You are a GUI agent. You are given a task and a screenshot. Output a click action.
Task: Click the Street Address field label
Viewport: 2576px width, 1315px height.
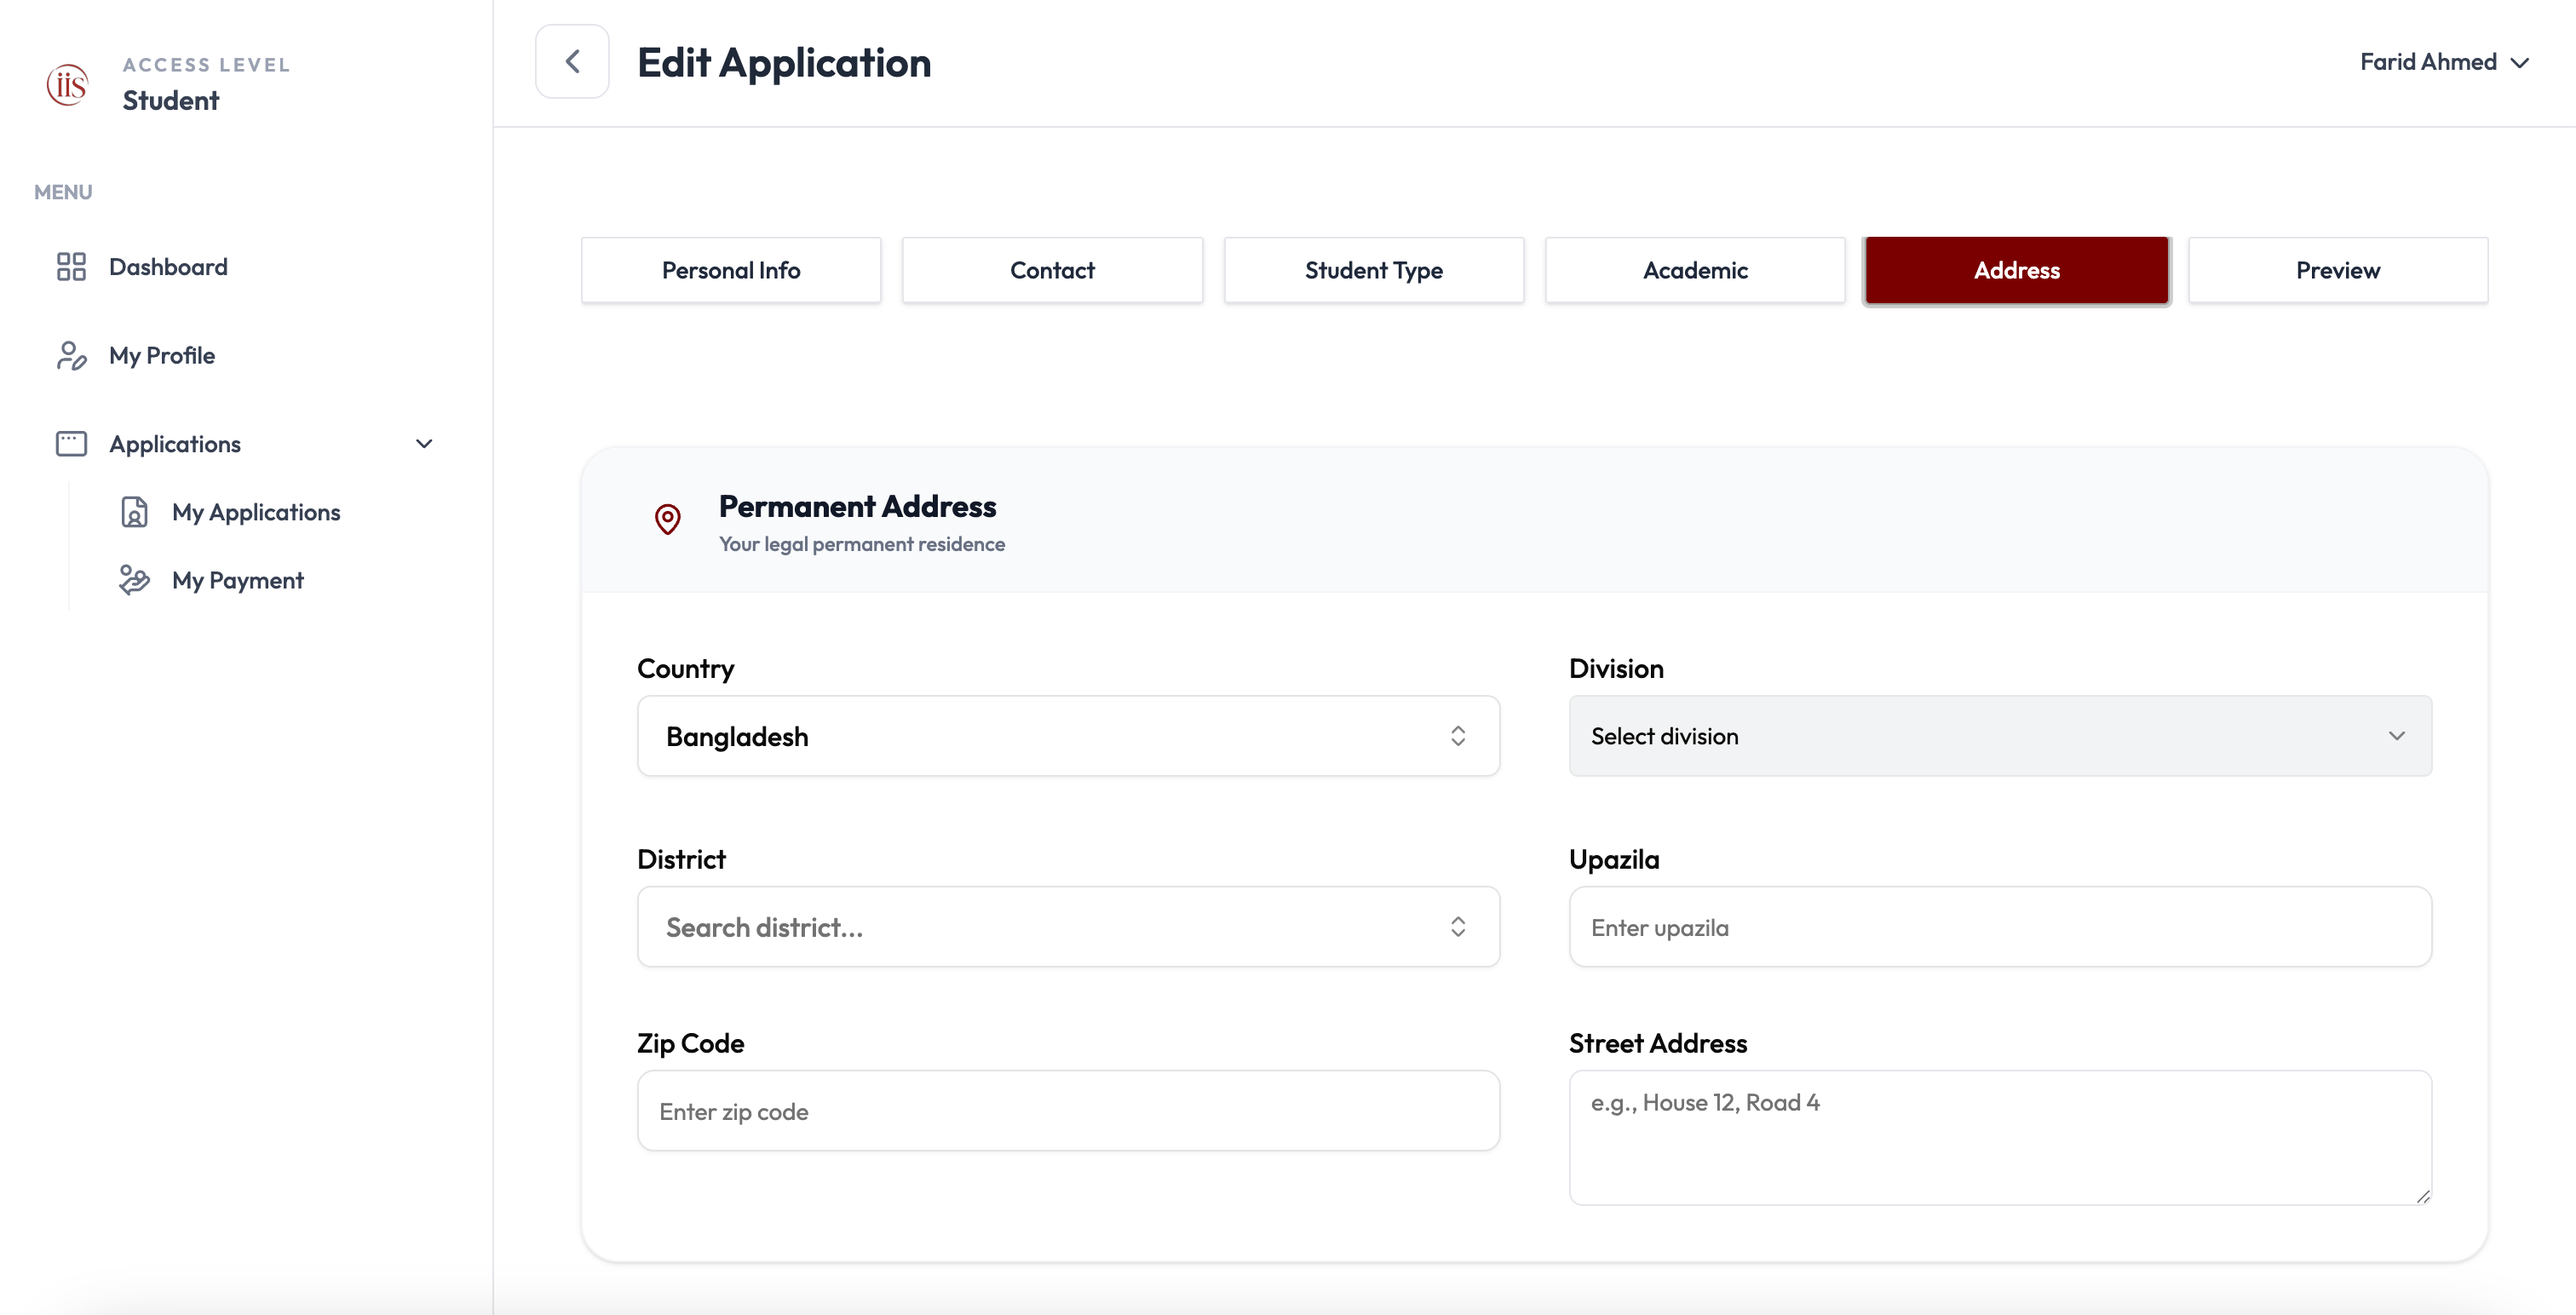point(1658,1043)
